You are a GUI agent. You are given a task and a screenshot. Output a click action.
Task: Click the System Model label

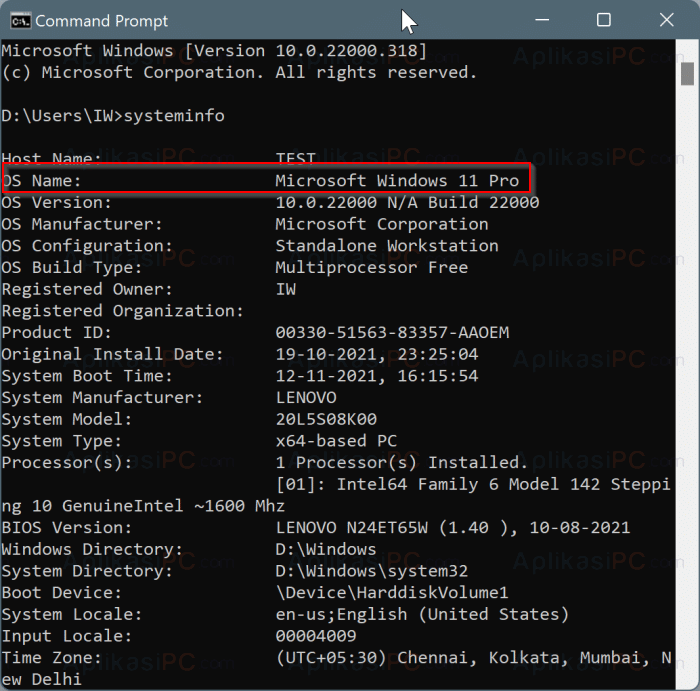67,420
